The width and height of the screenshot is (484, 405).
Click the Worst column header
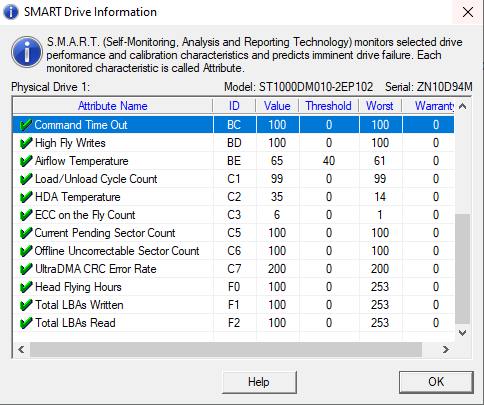380,106
